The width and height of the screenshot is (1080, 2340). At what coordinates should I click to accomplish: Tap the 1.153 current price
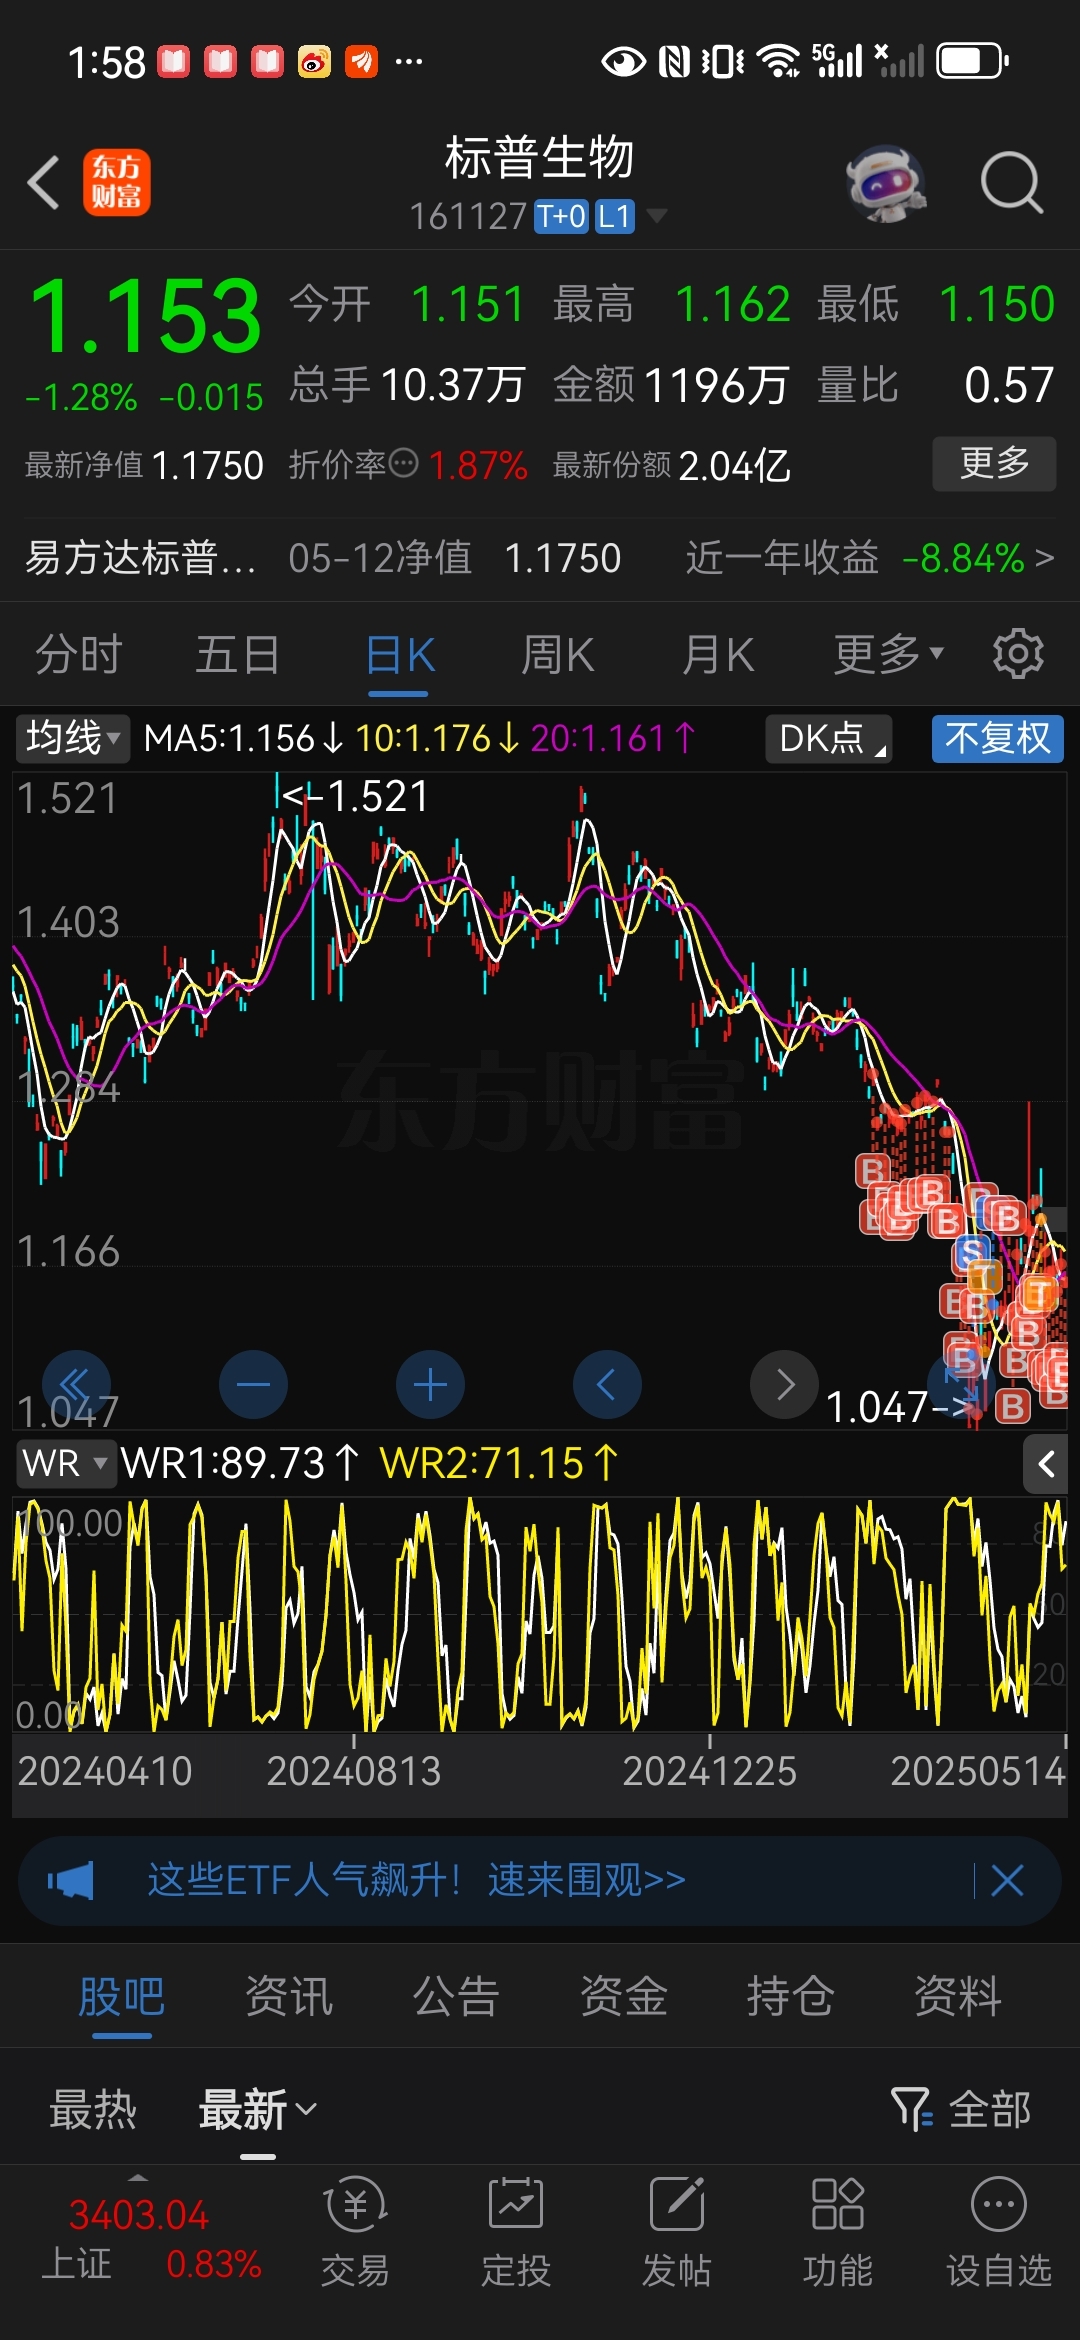click(146, 316)
